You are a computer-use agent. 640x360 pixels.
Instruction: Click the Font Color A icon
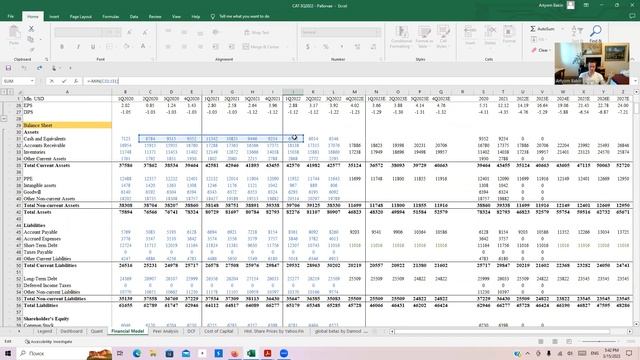143,47
